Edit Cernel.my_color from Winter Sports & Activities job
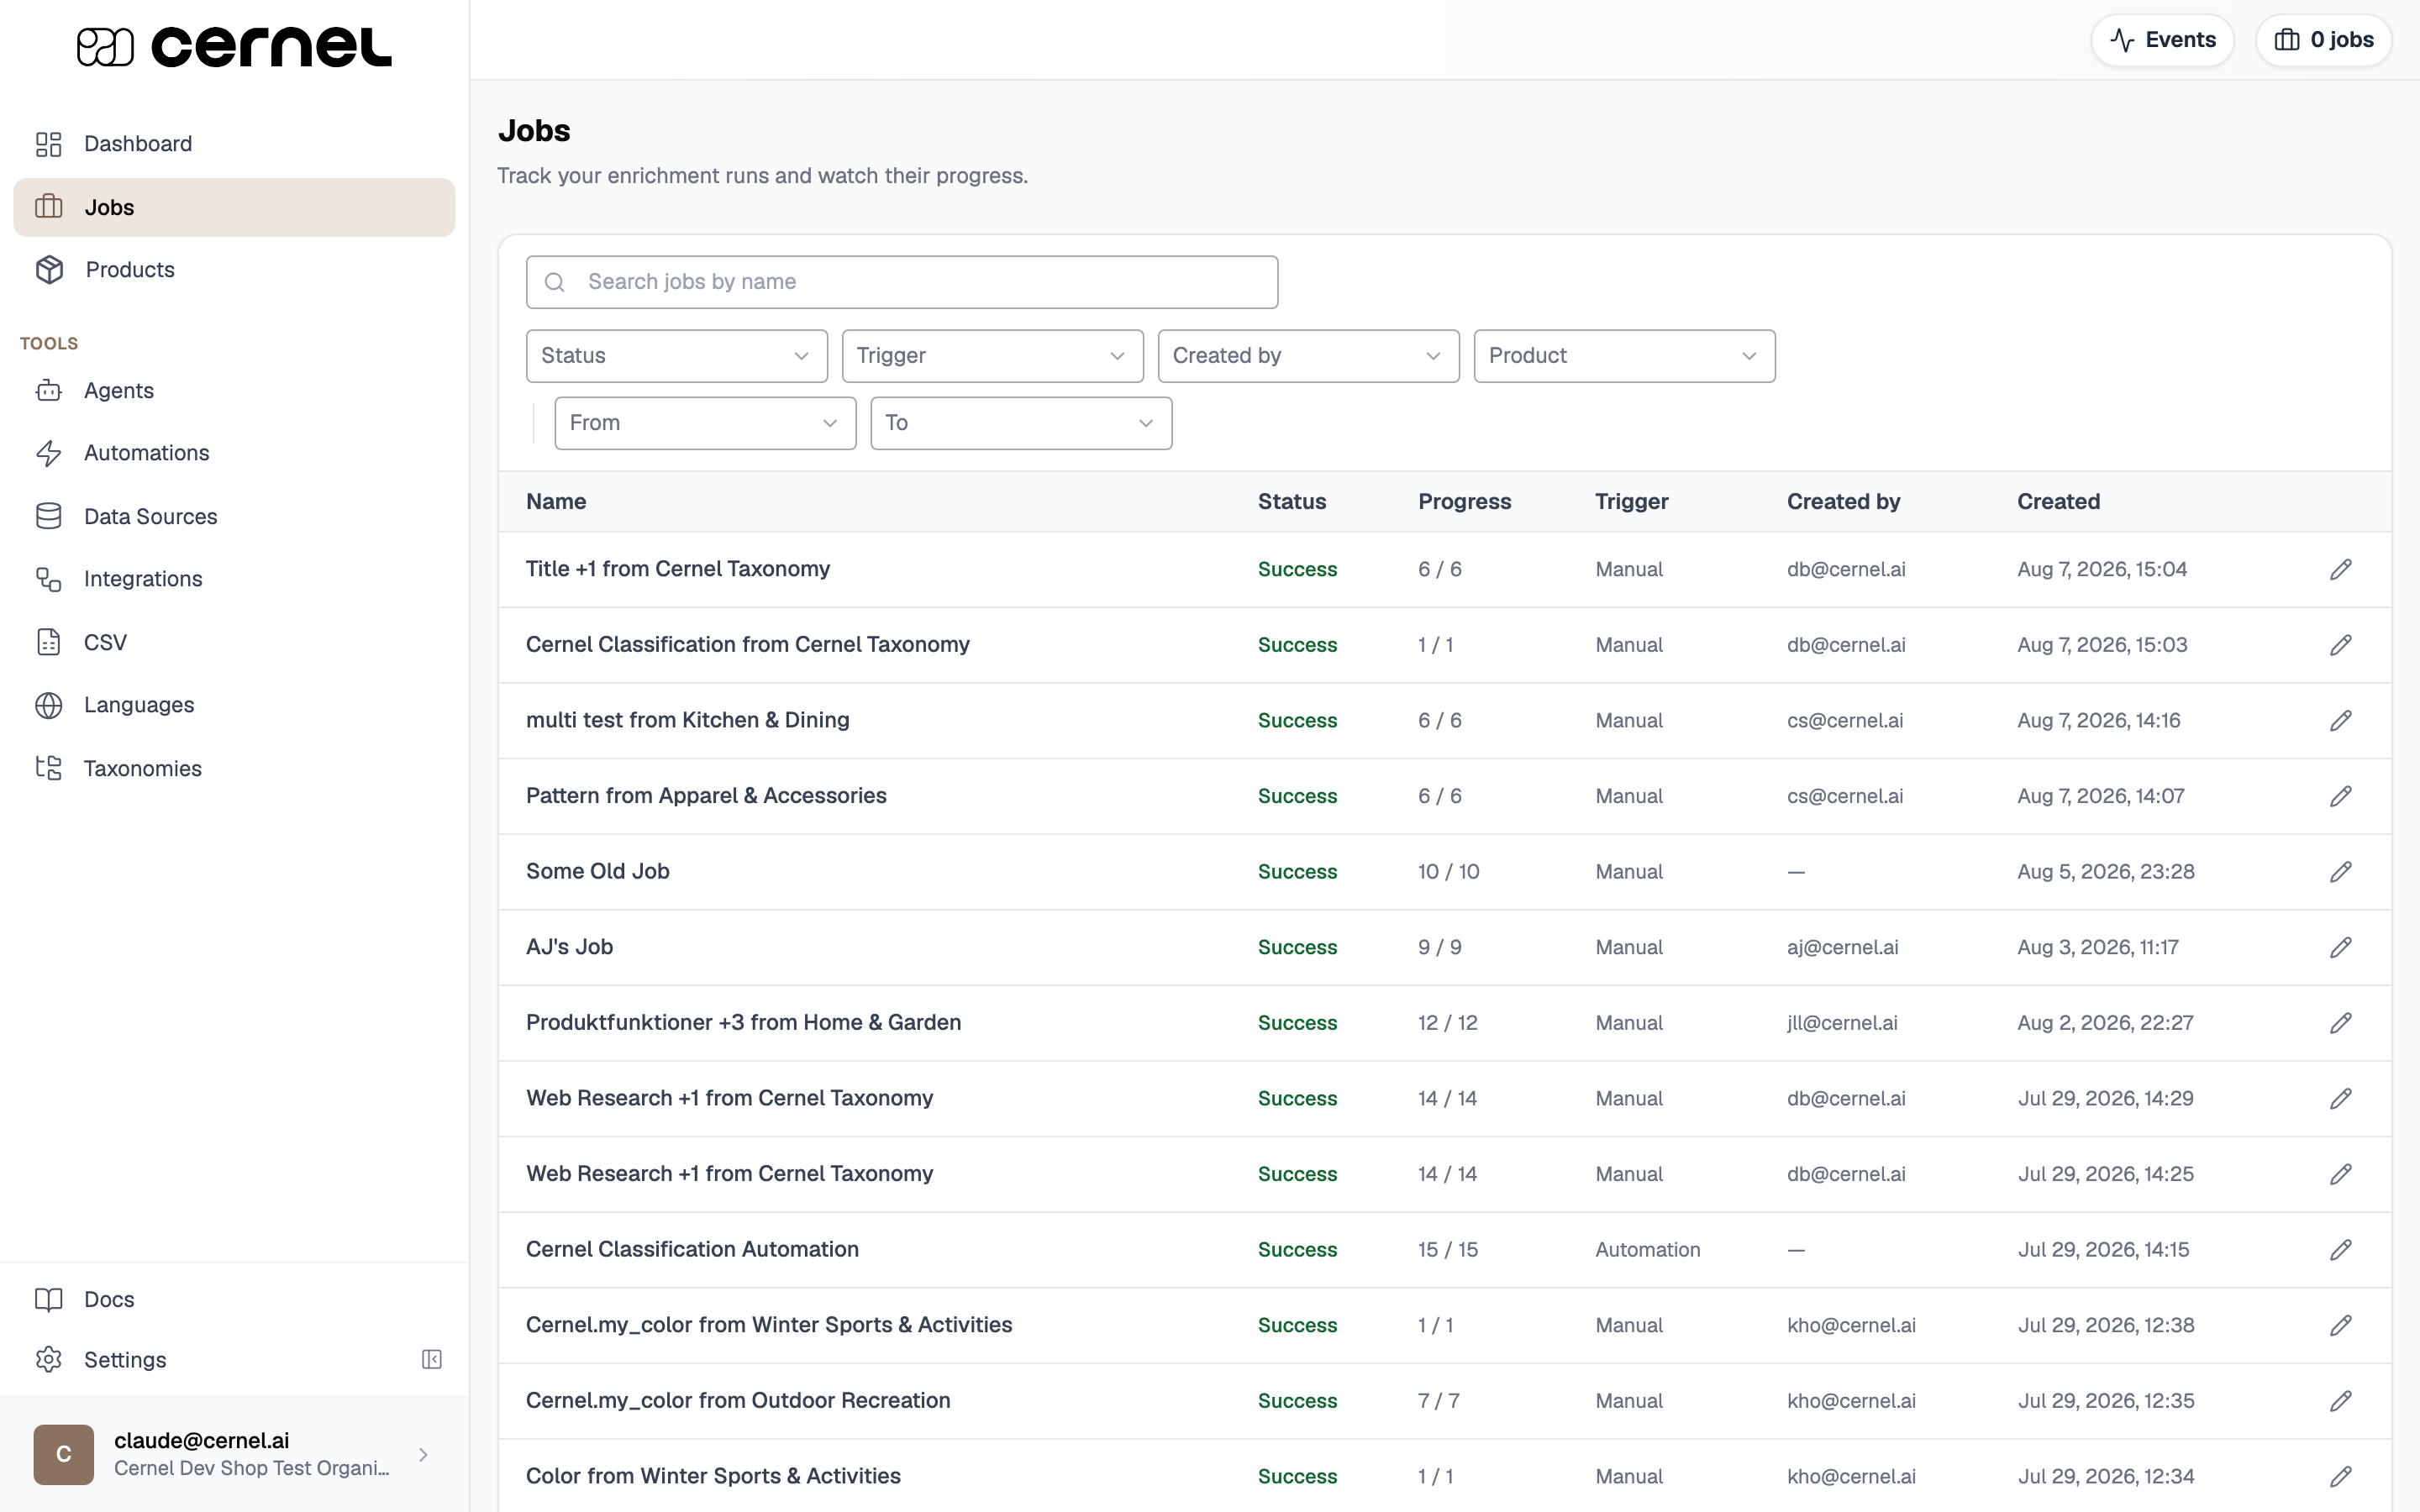This screenshot has width=2420, height=1512. click(2341, 1326)
